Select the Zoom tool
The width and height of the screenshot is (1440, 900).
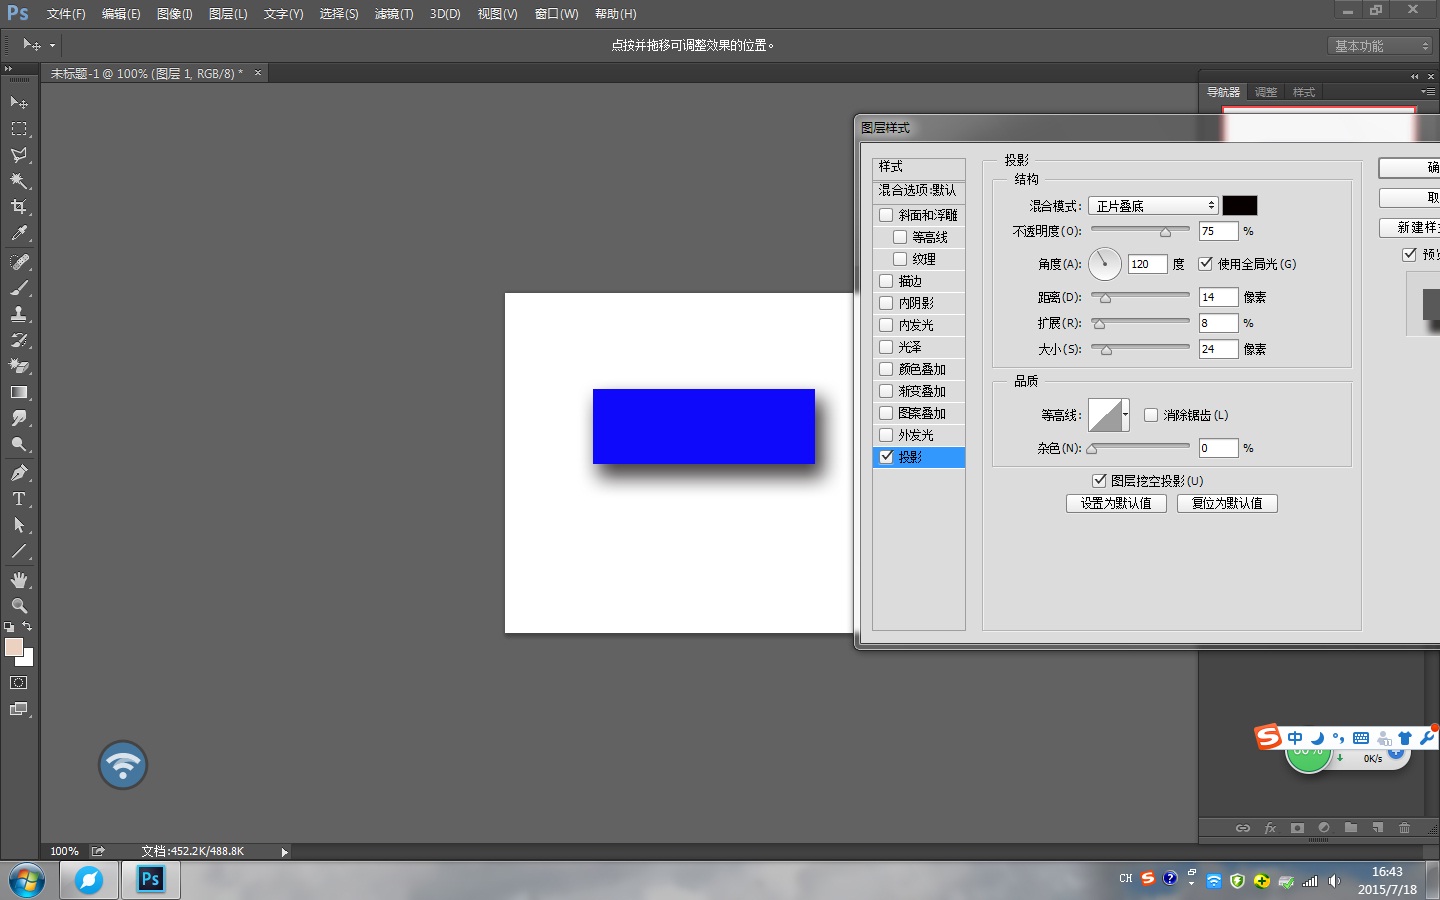[19, 606]
